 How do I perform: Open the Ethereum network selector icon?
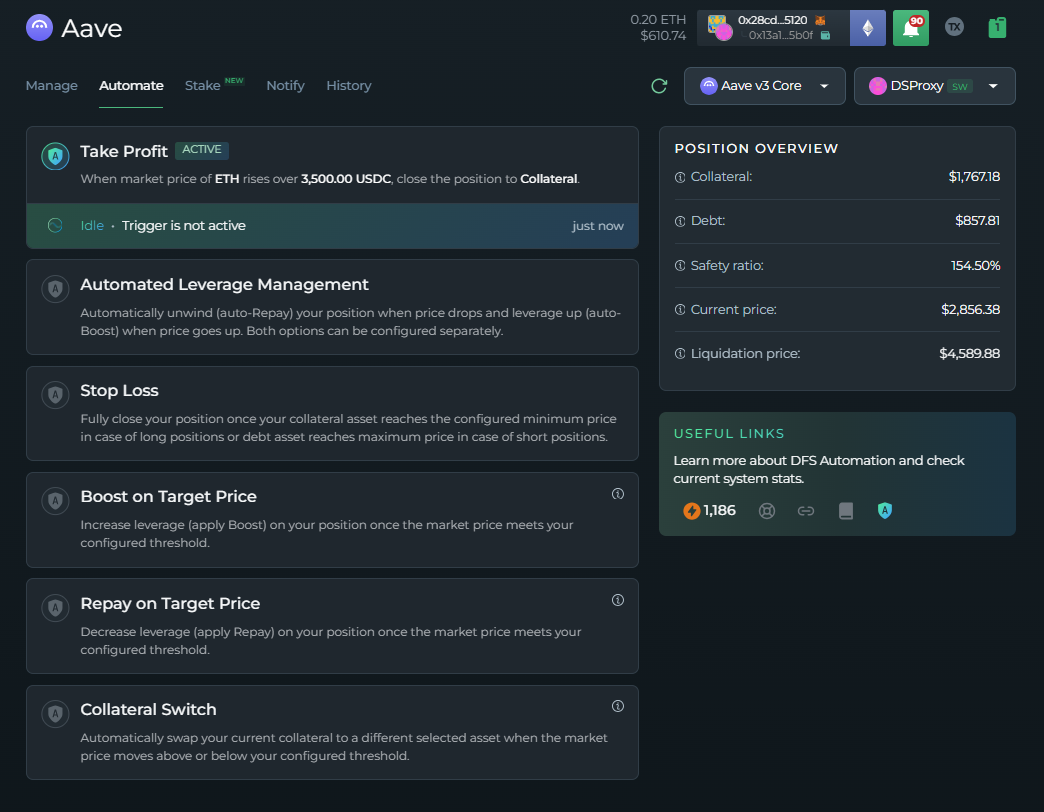point(867,28)
